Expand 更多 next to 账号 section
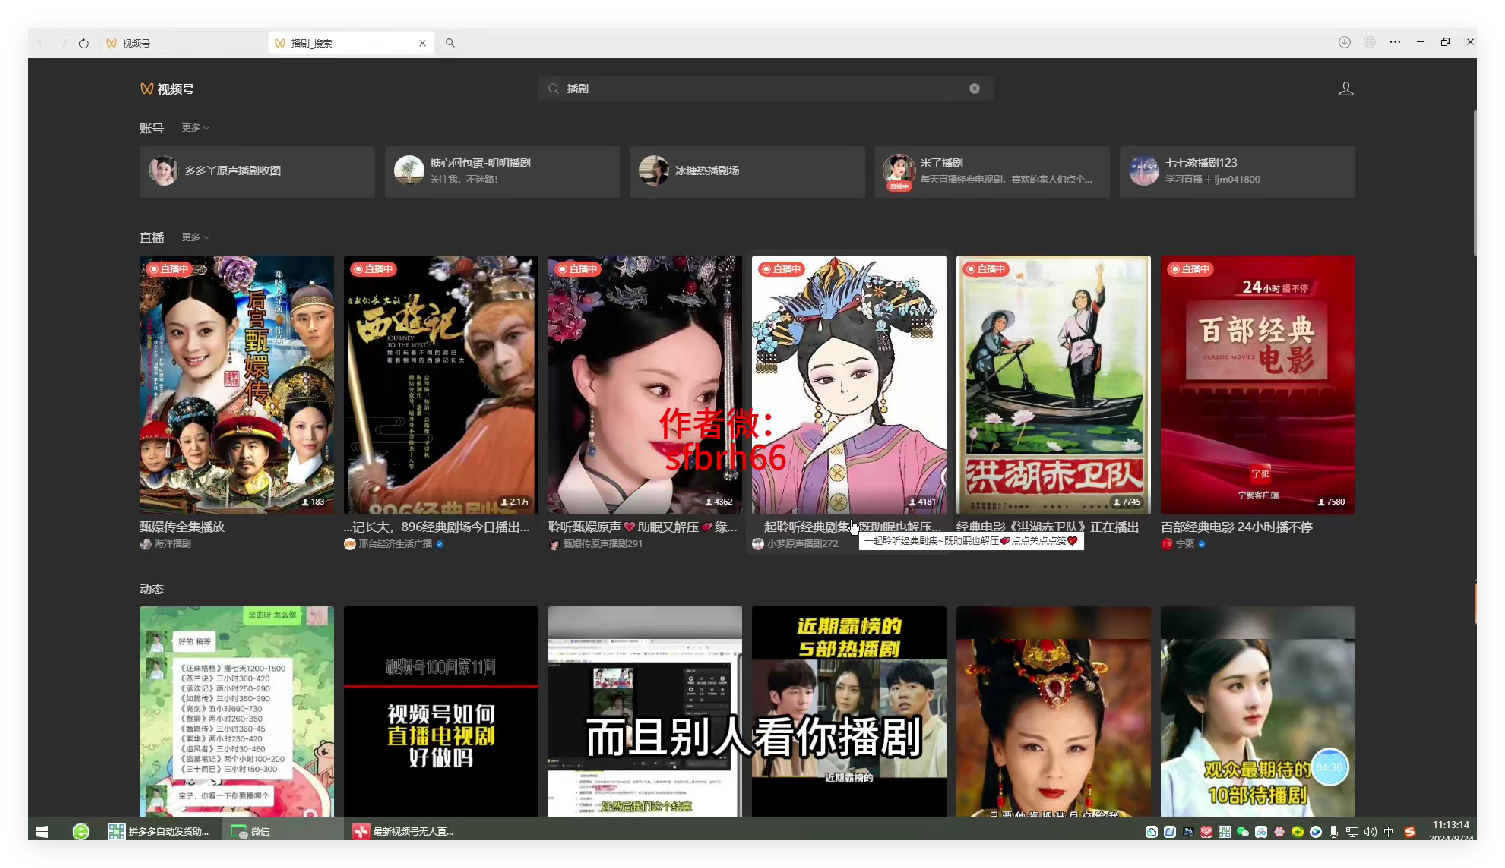Screen dimensions: 1505x868 click(x=195, y=127)
